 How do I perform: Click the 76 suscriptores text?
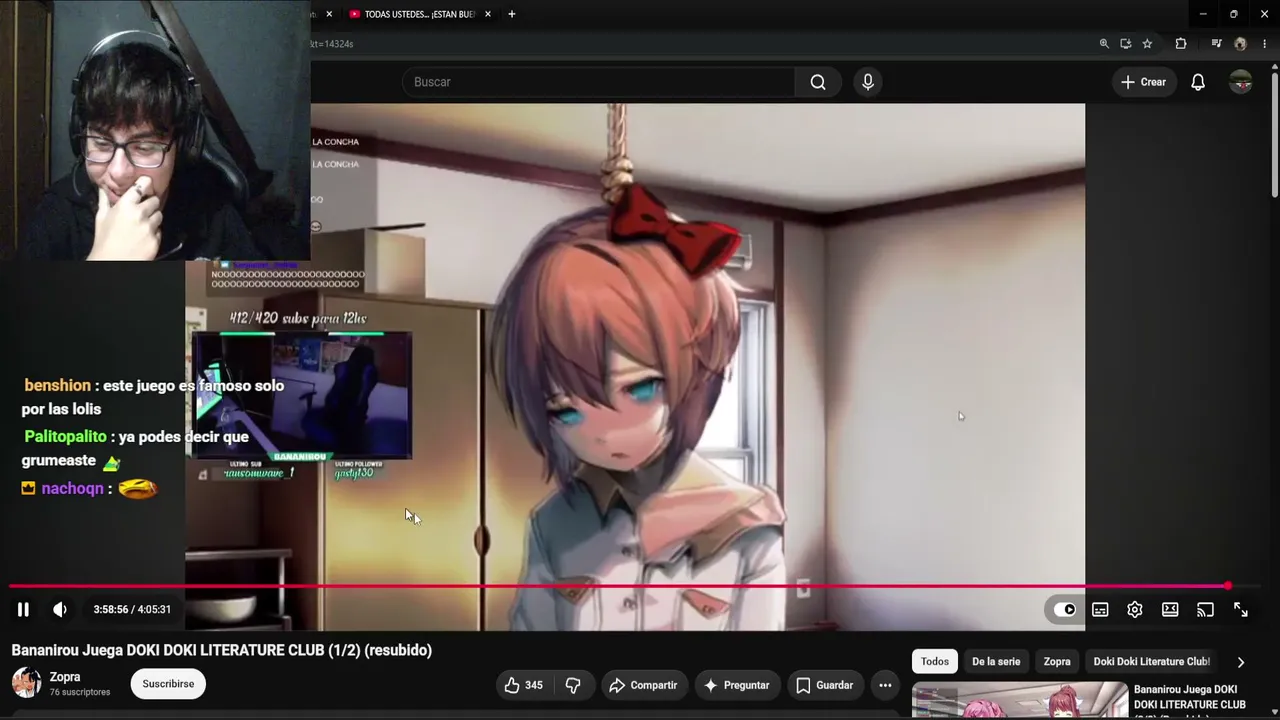coord(80,692)
